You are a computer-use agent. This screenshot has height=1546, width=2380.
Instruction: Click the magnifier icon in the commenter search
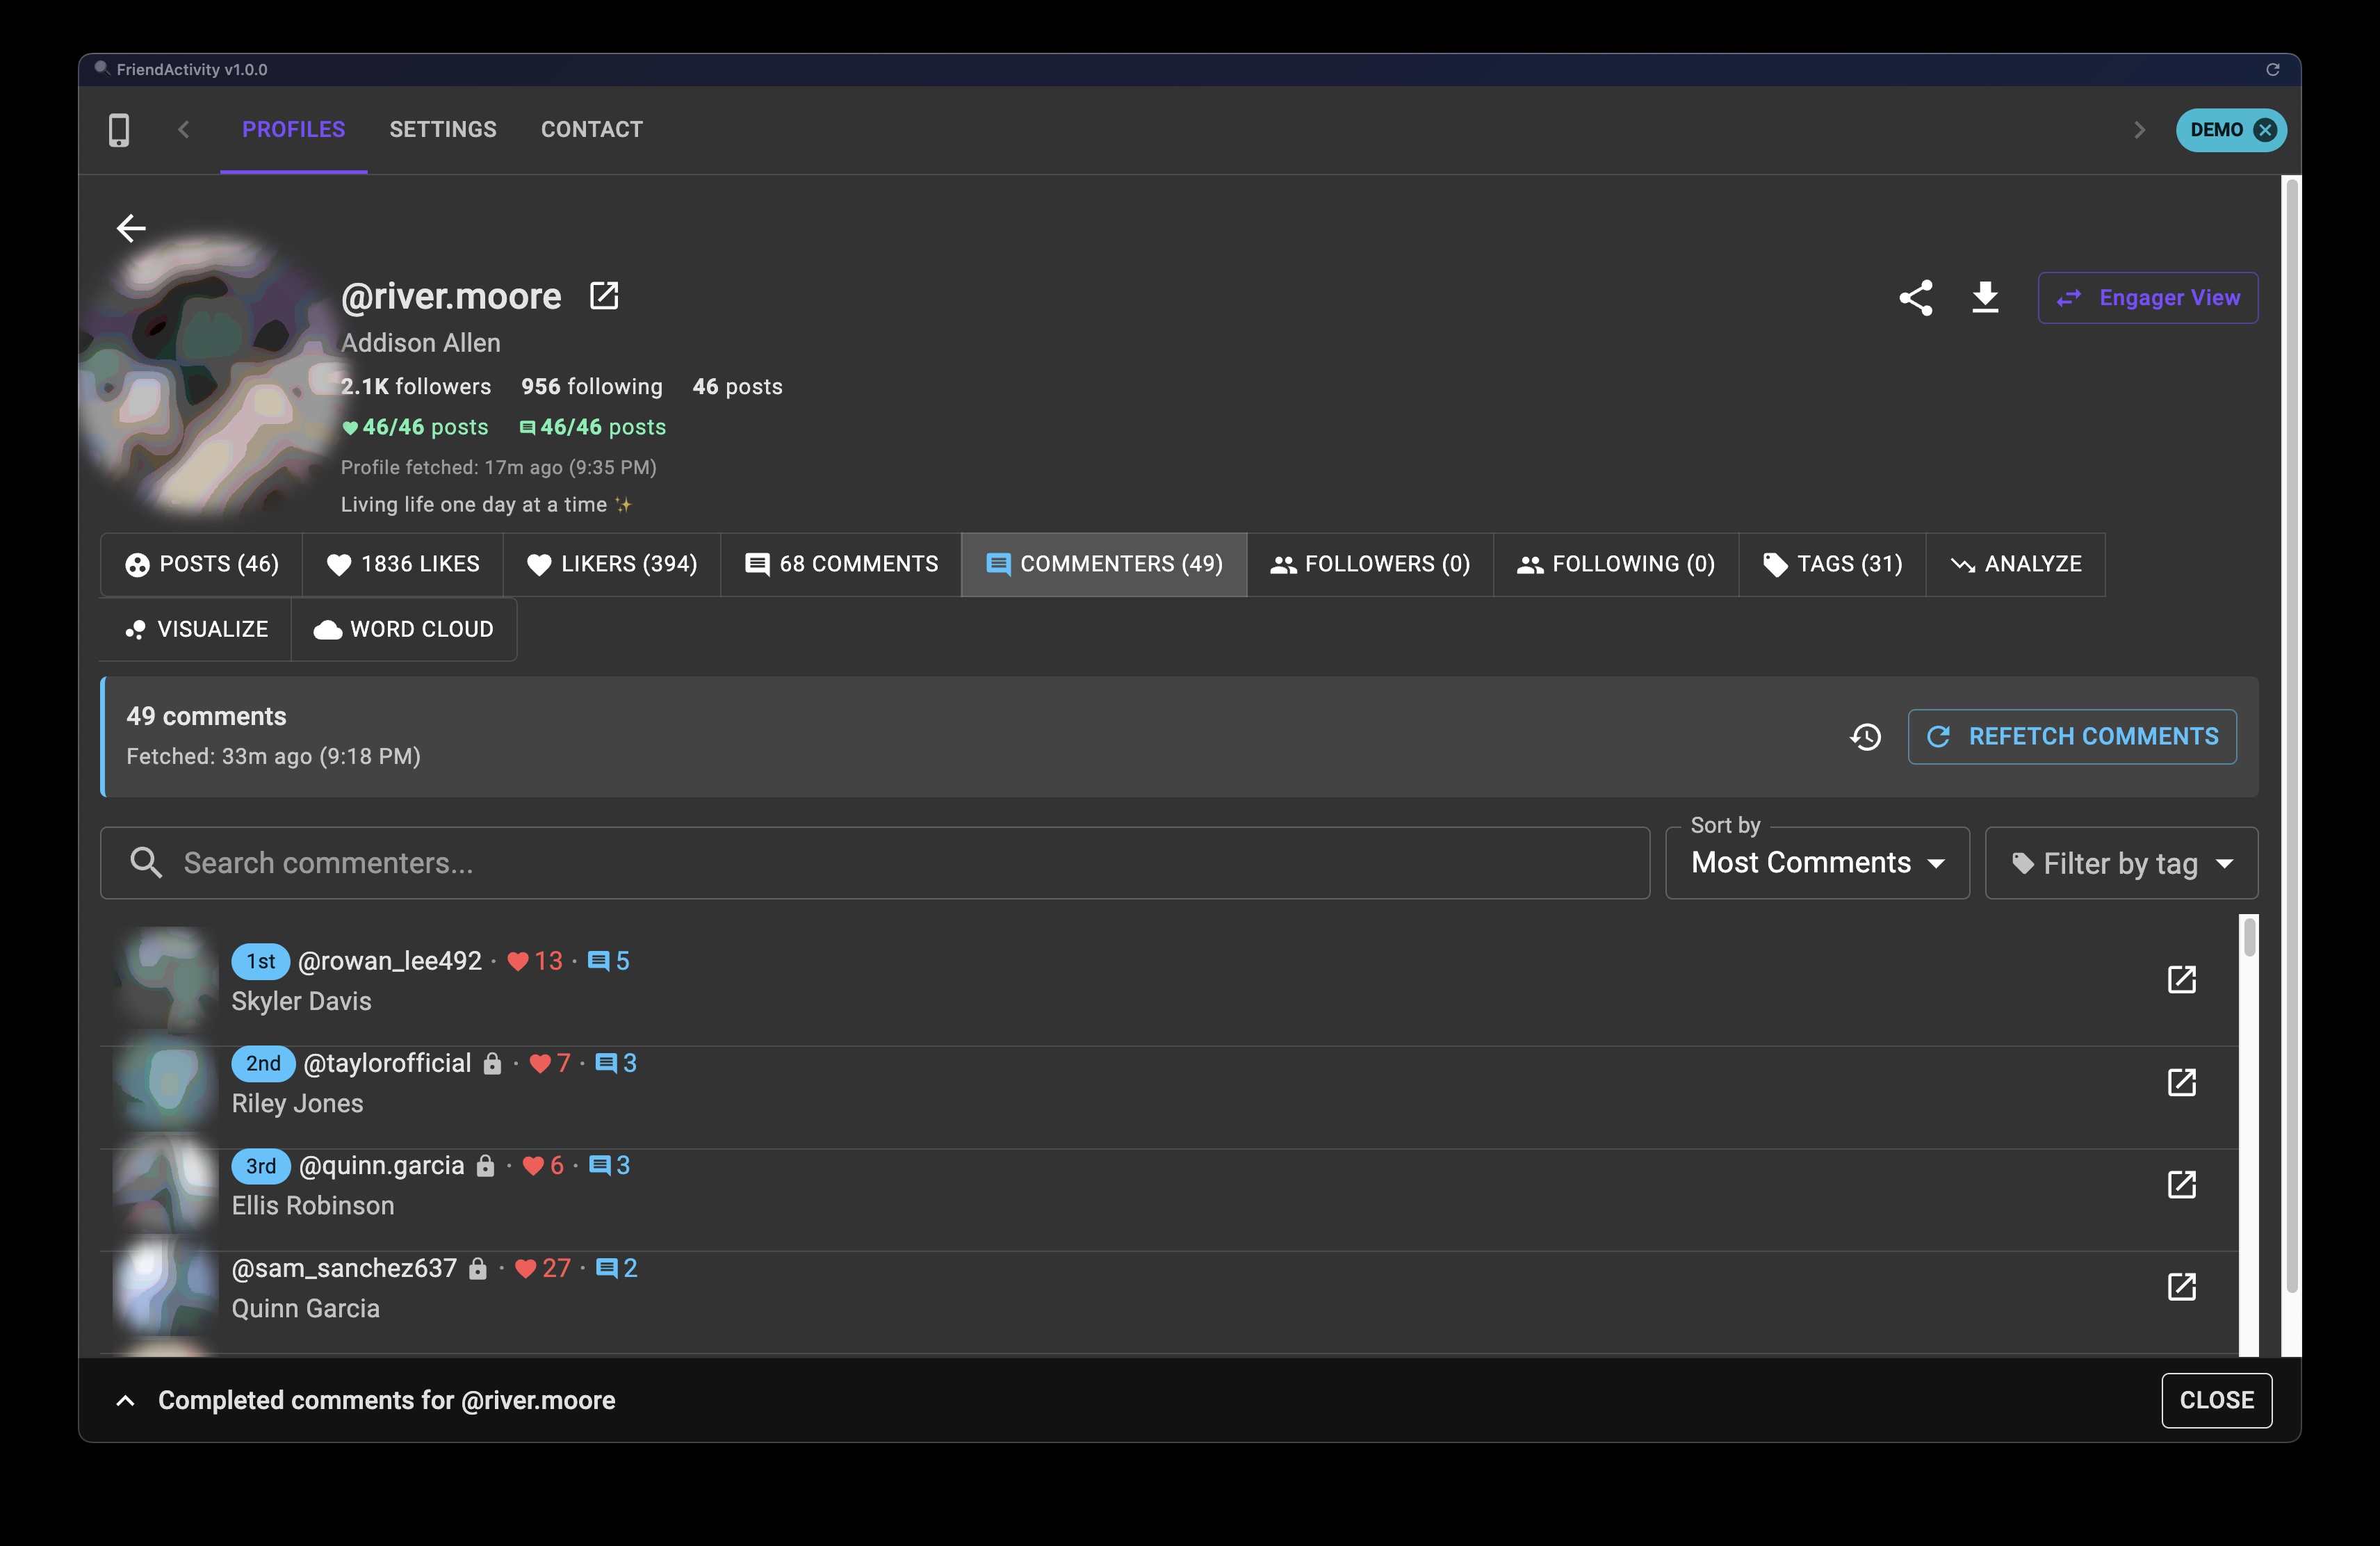coord(146,862)
